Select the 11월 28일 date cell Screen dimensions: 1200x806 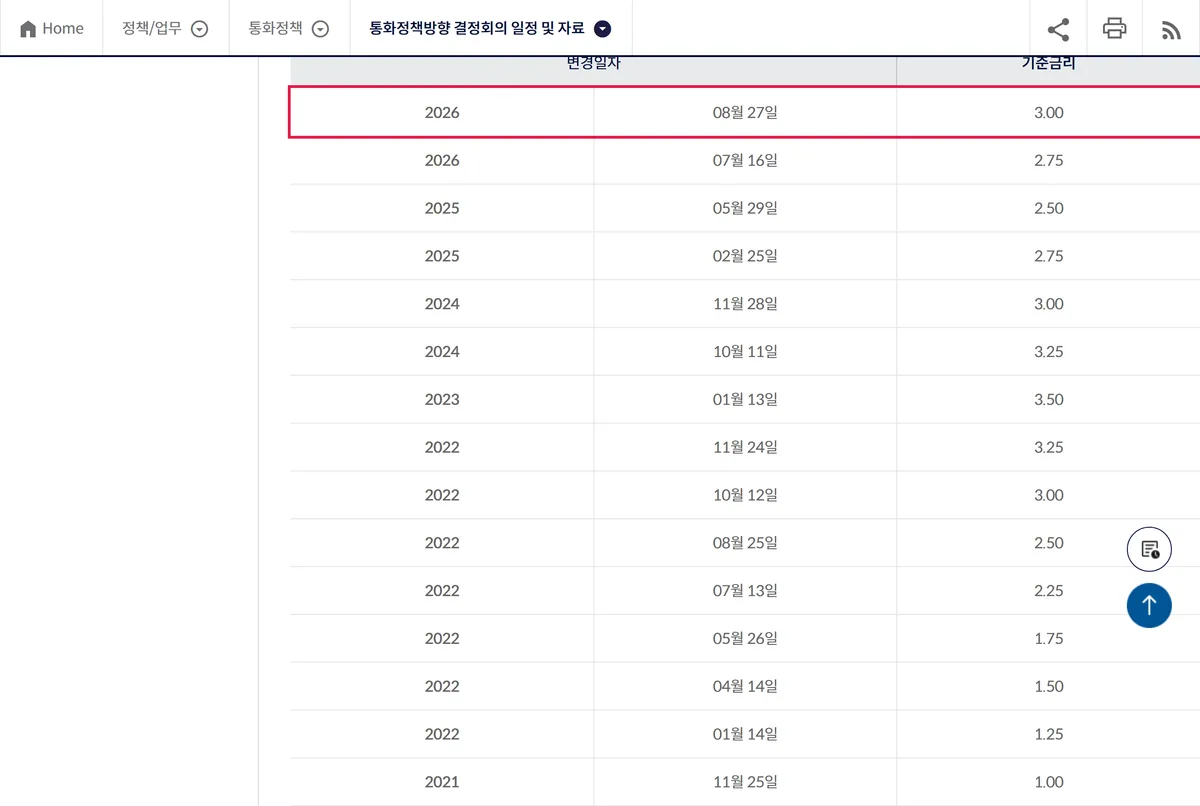(745, 304)
